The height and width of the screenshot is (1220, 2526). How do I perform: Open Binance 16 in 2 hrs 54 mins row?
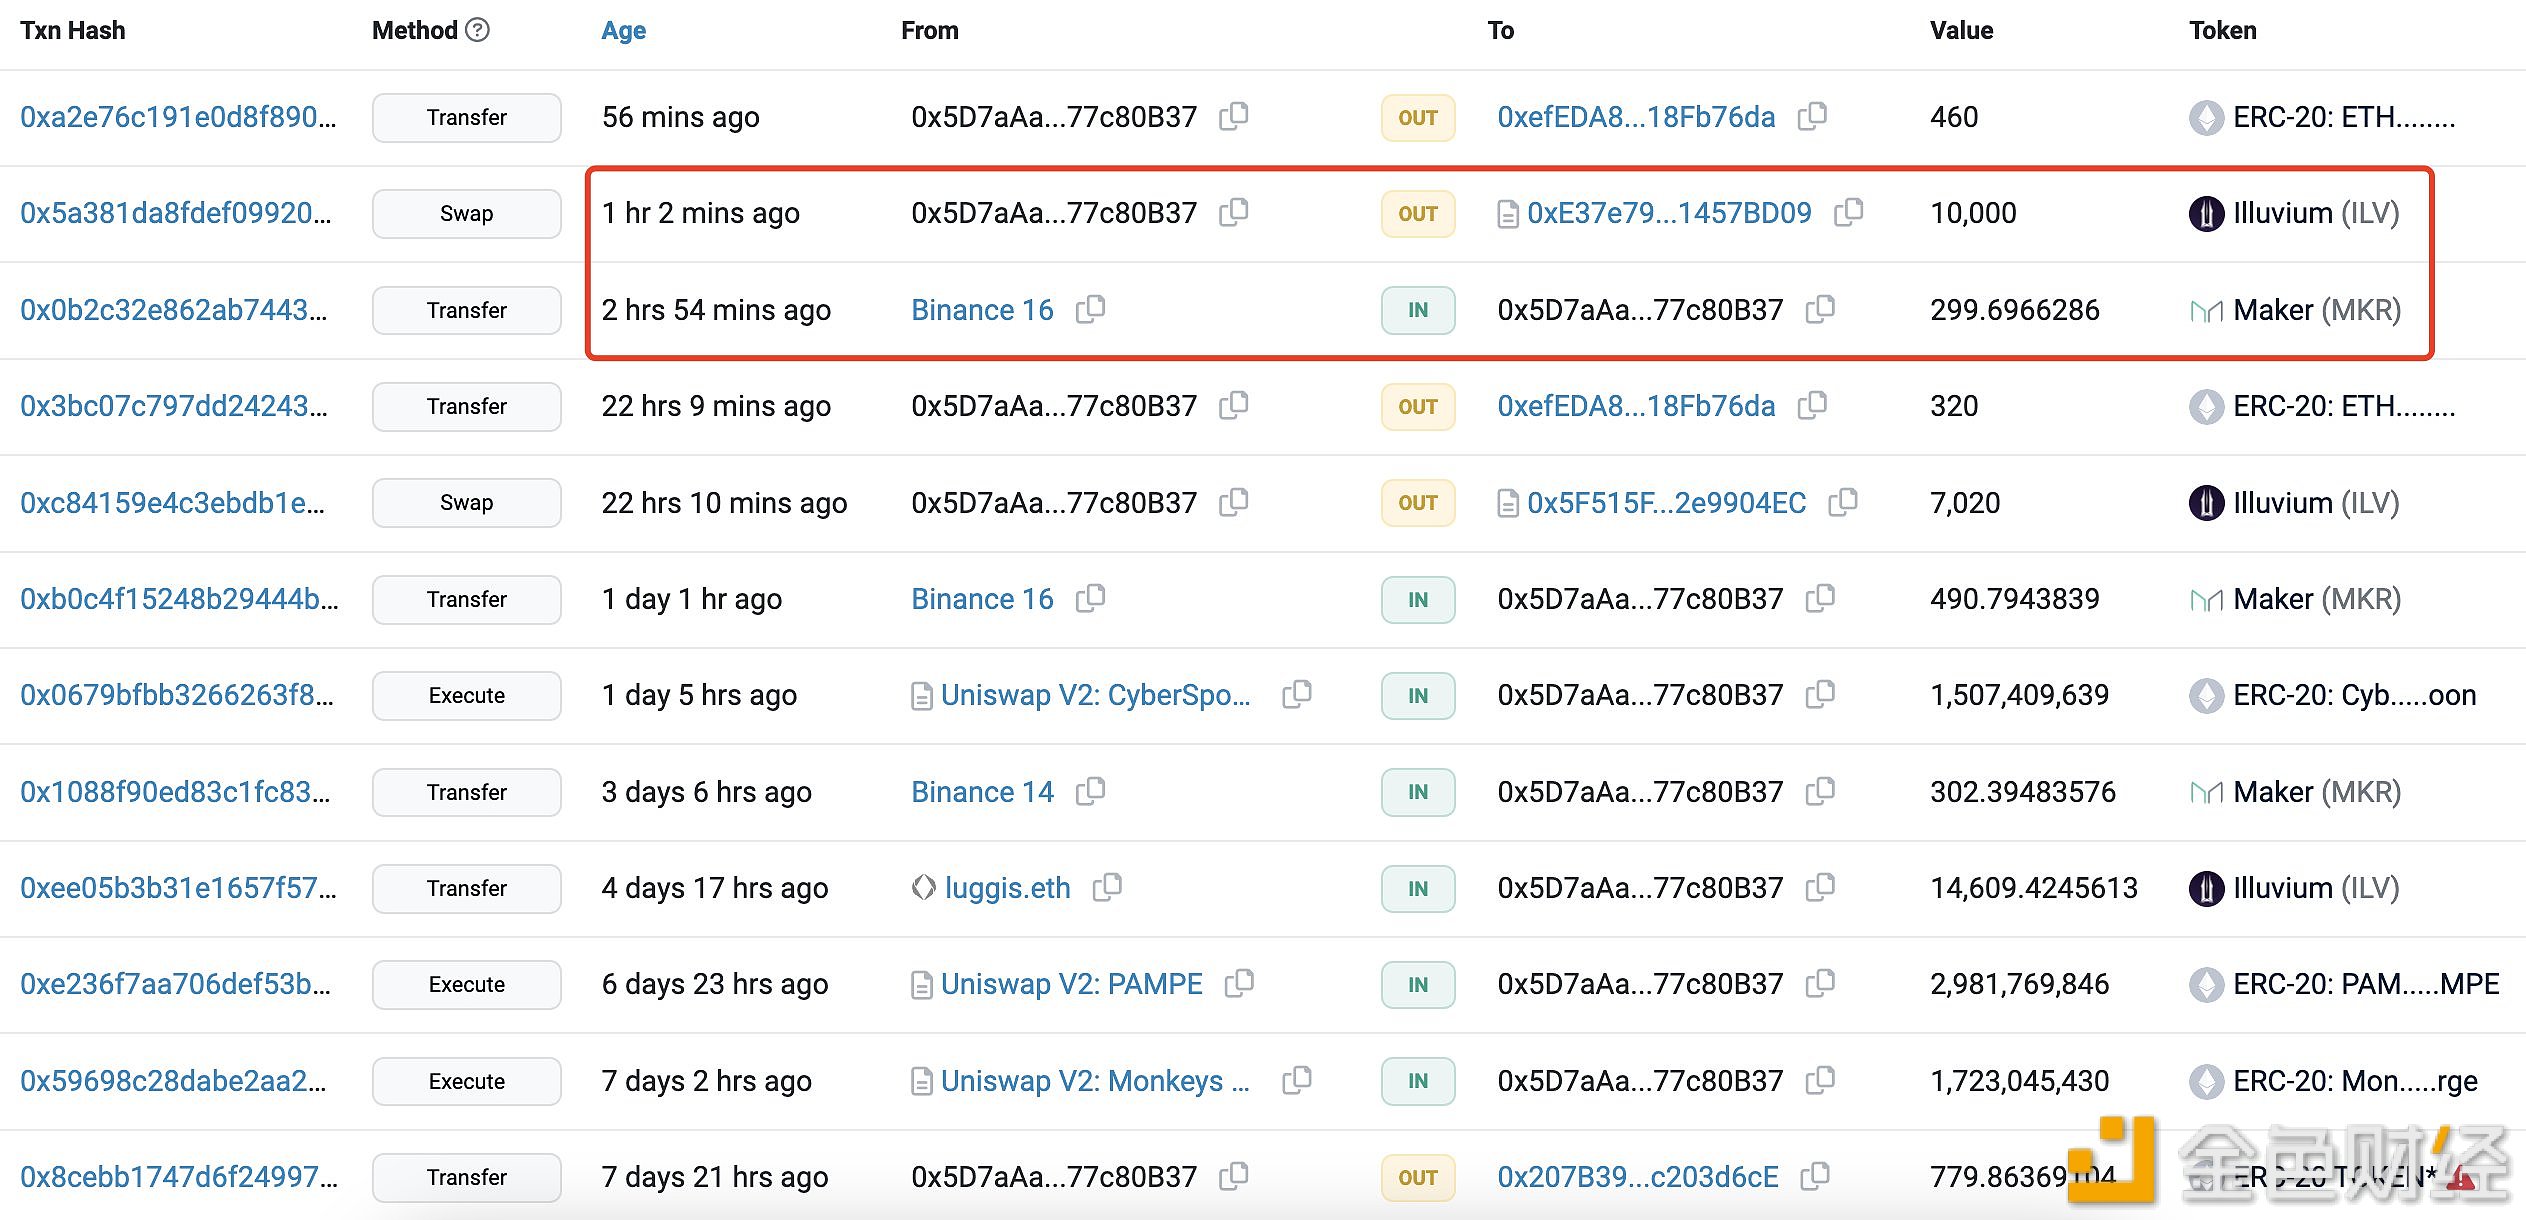982,310
